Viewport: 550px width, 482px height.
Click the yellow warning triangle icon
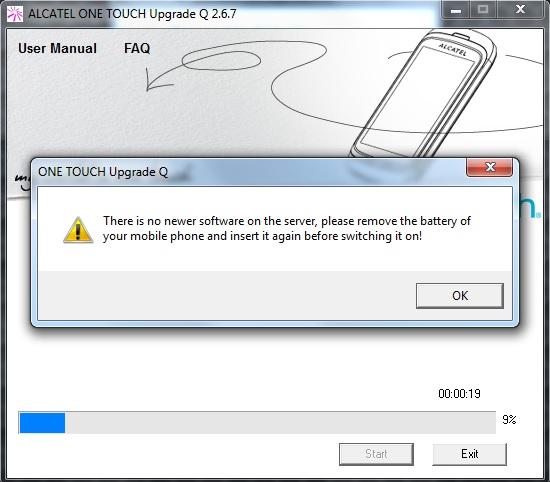point(78,230)
